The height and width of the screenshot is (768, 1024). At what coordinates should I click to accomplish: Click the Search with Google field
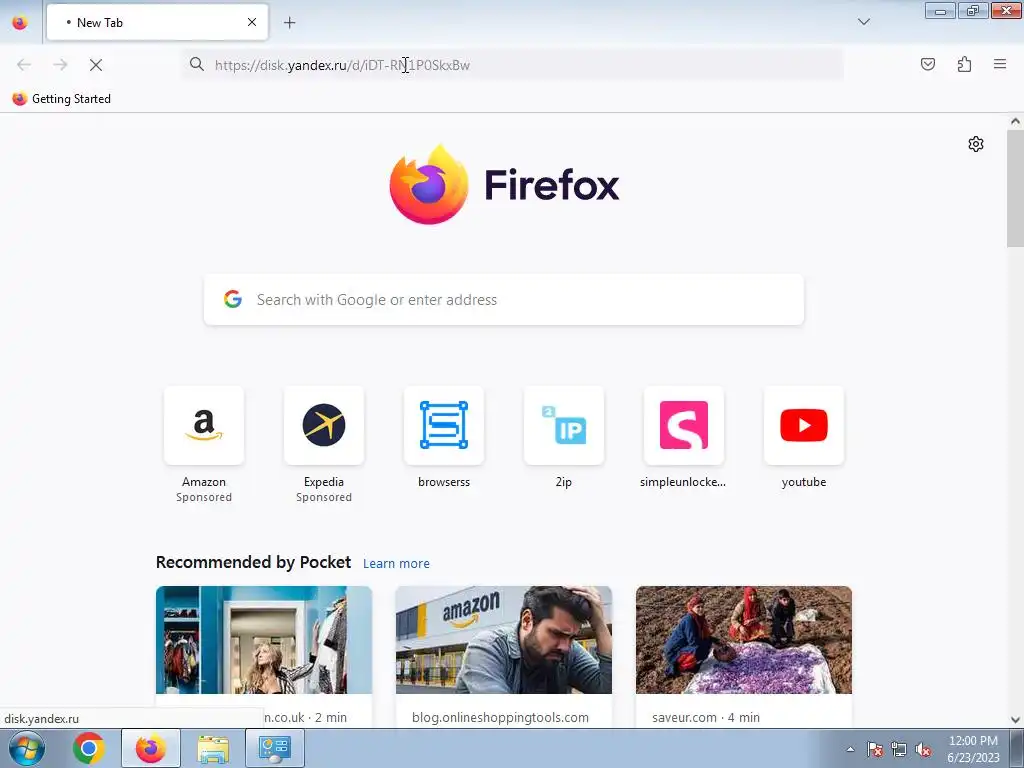pyautogui.click(x=504, y=300)
